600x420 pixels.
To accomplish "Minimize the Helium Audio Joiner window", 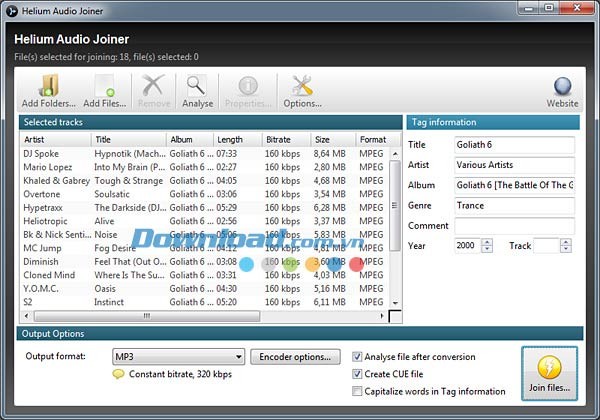I will (x=529, y=8).
